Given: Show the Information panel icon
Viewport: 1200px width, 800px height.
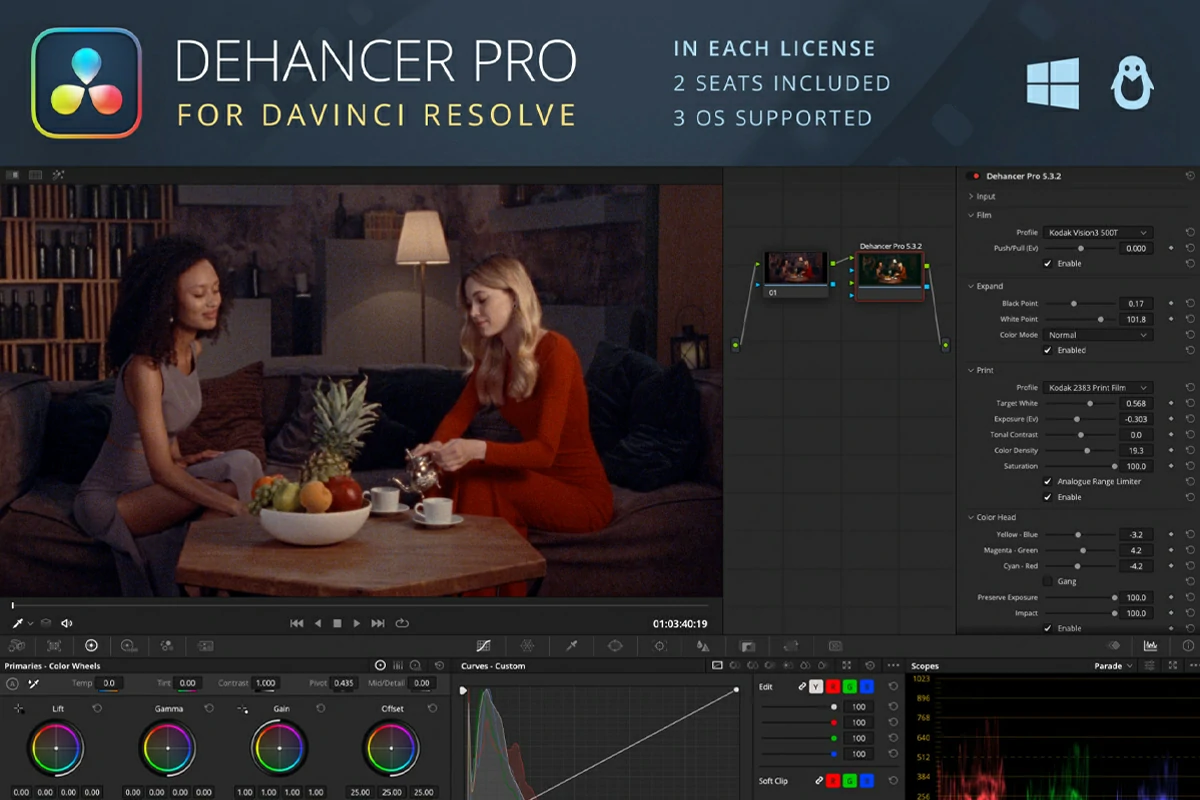Looking at the screenshot, I should (1188, 646).
